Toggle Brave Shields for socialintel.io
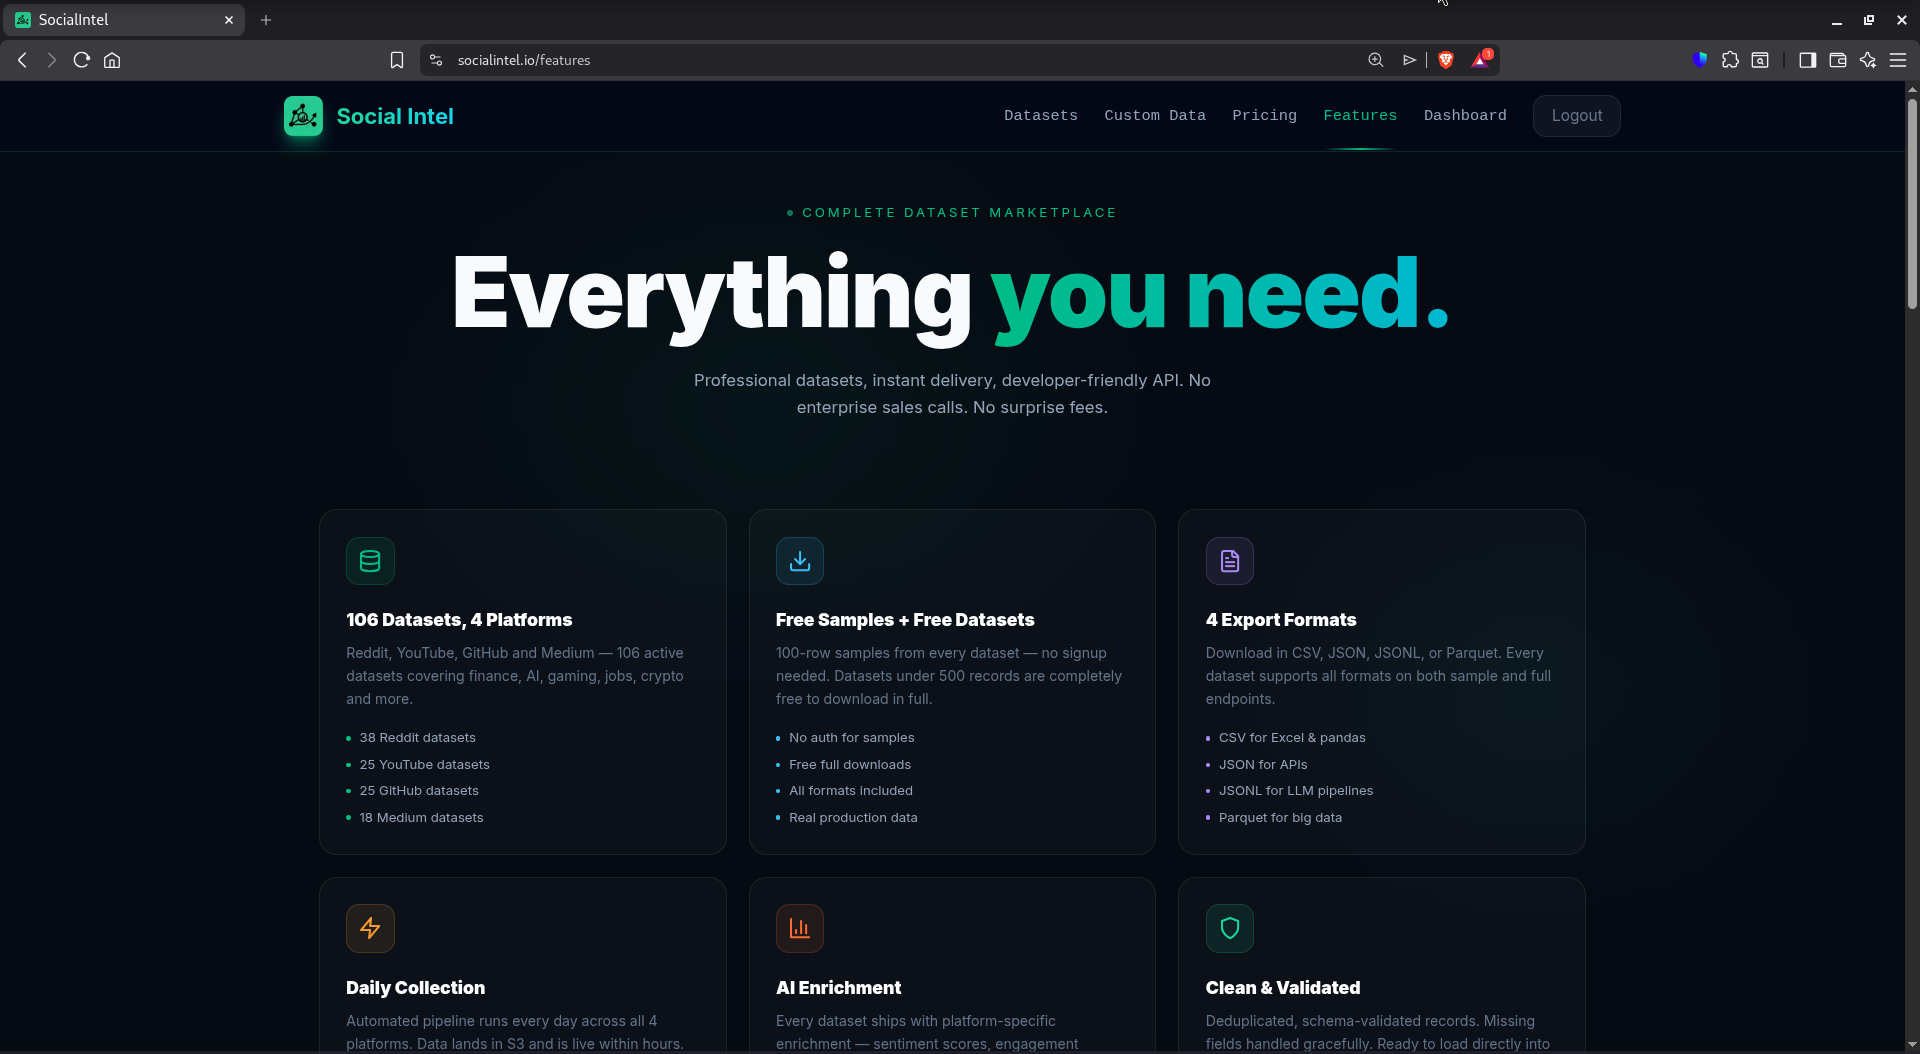 1446,60
